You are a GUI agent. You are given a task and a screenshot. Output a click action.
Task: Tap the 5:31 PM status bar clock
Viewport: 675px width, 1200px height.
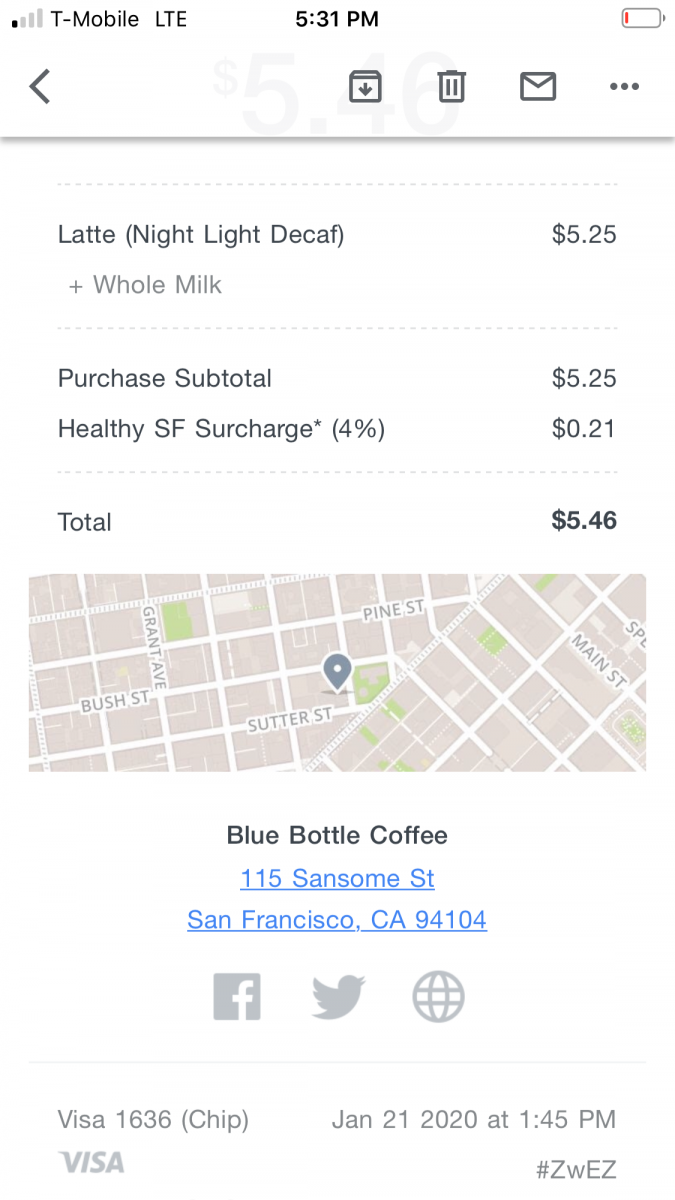tap(337, 19)
